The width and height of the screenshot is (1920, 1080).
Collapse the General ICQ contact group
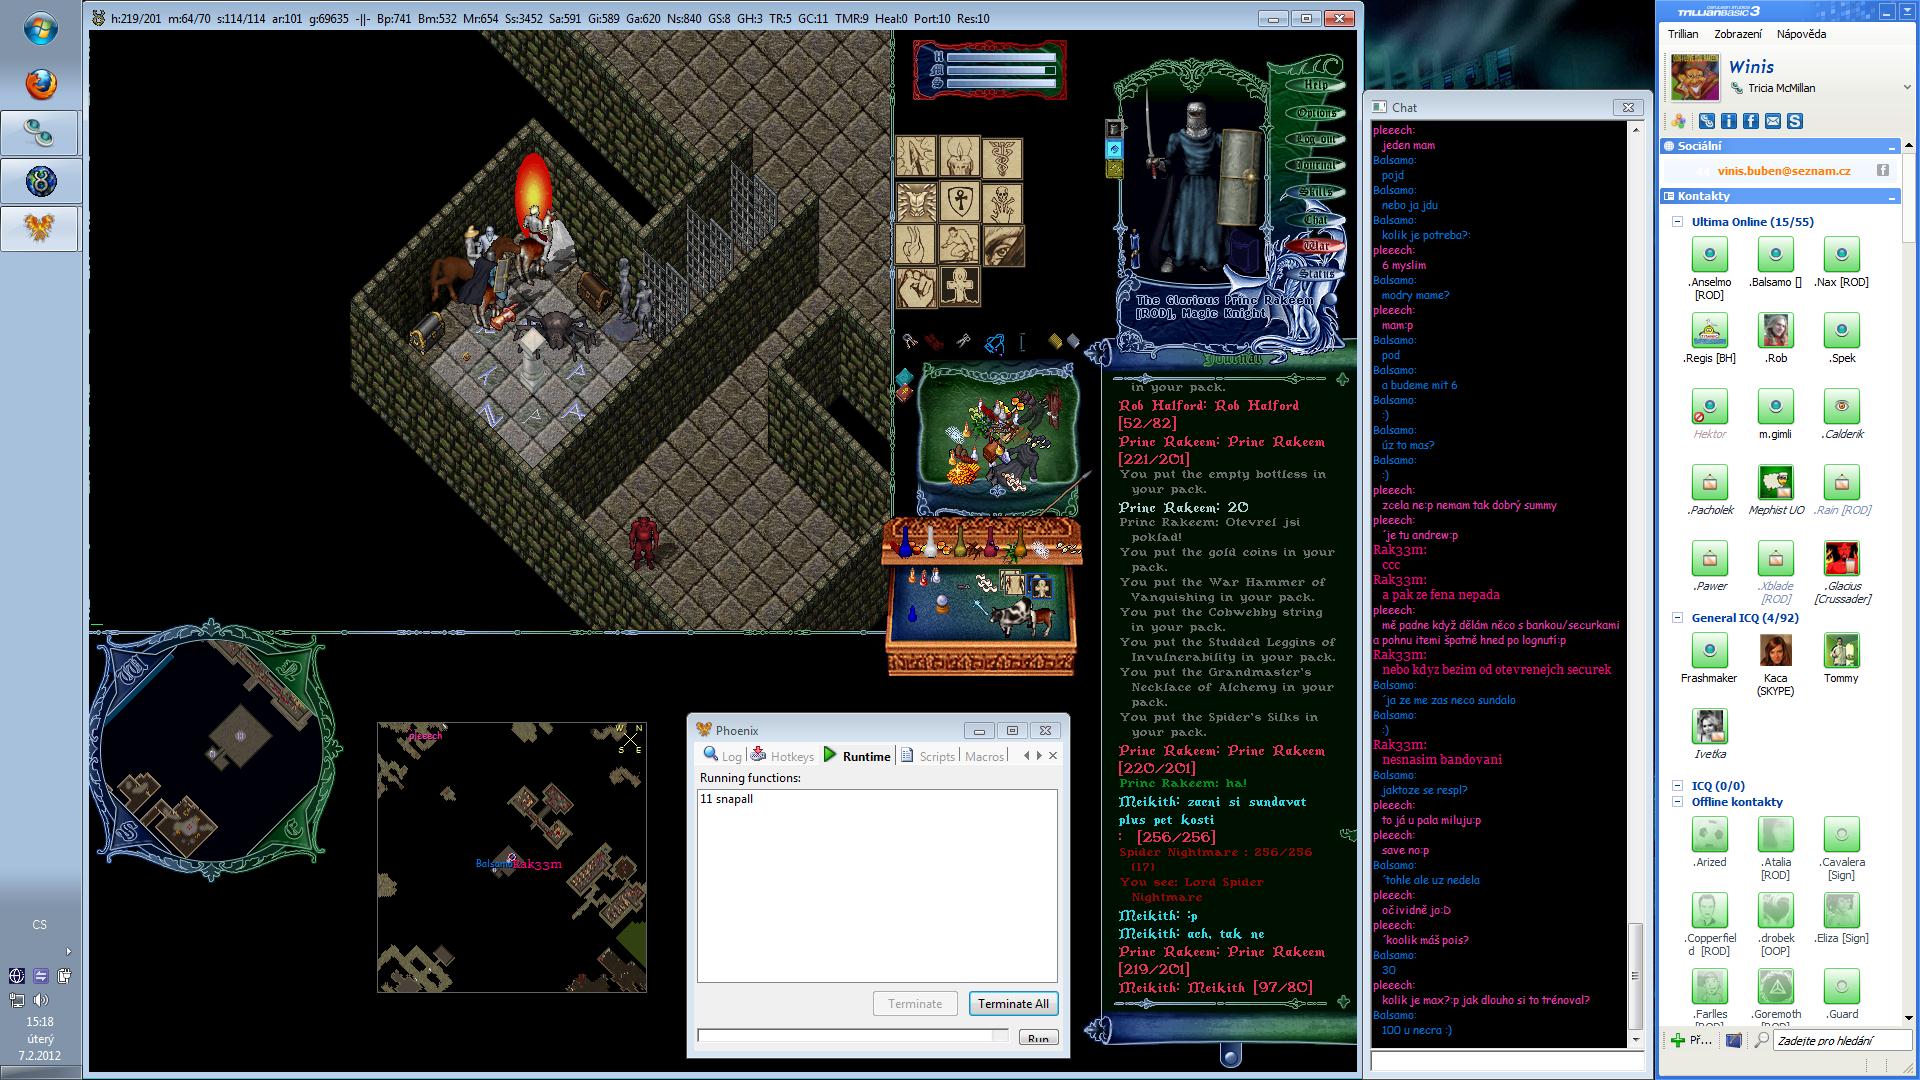click(x=1678, y=618)
